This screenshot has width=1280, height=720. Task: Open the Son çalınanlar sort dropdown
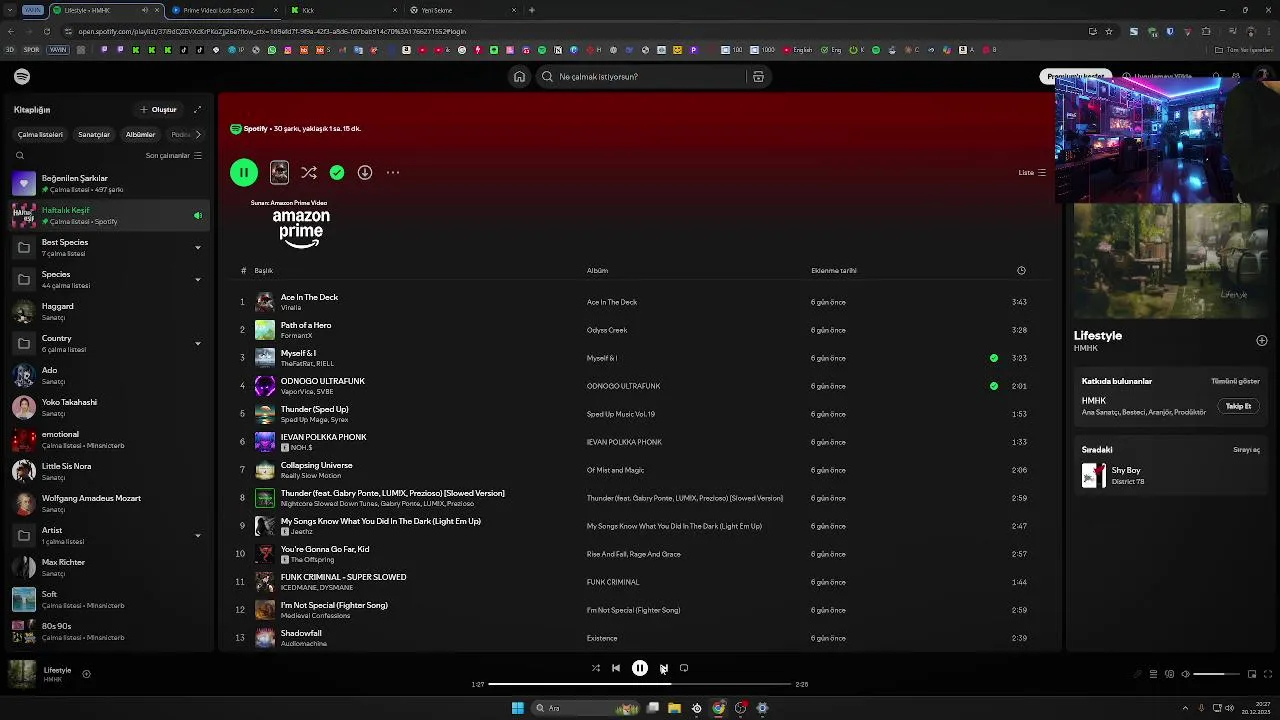[173, 156]
